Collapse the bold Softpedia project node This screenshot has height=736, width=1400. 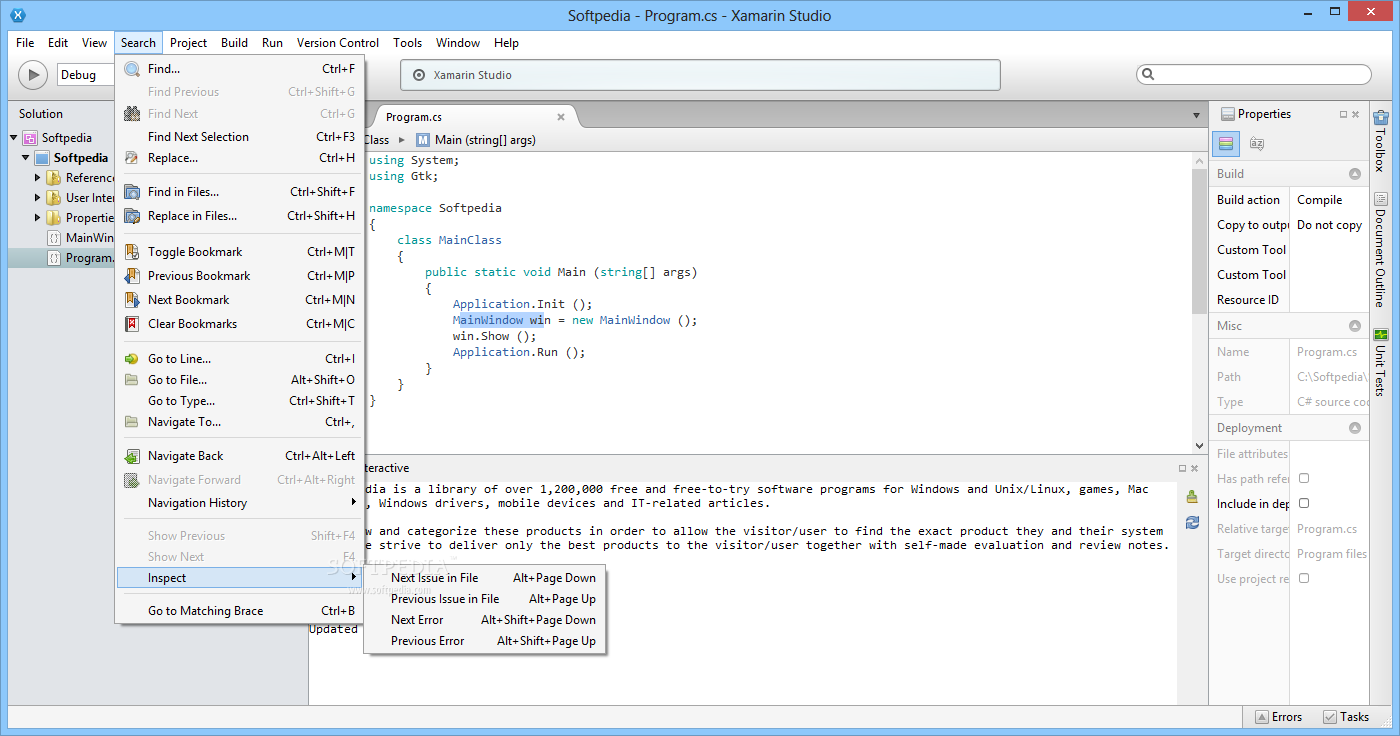click(26, 158)
